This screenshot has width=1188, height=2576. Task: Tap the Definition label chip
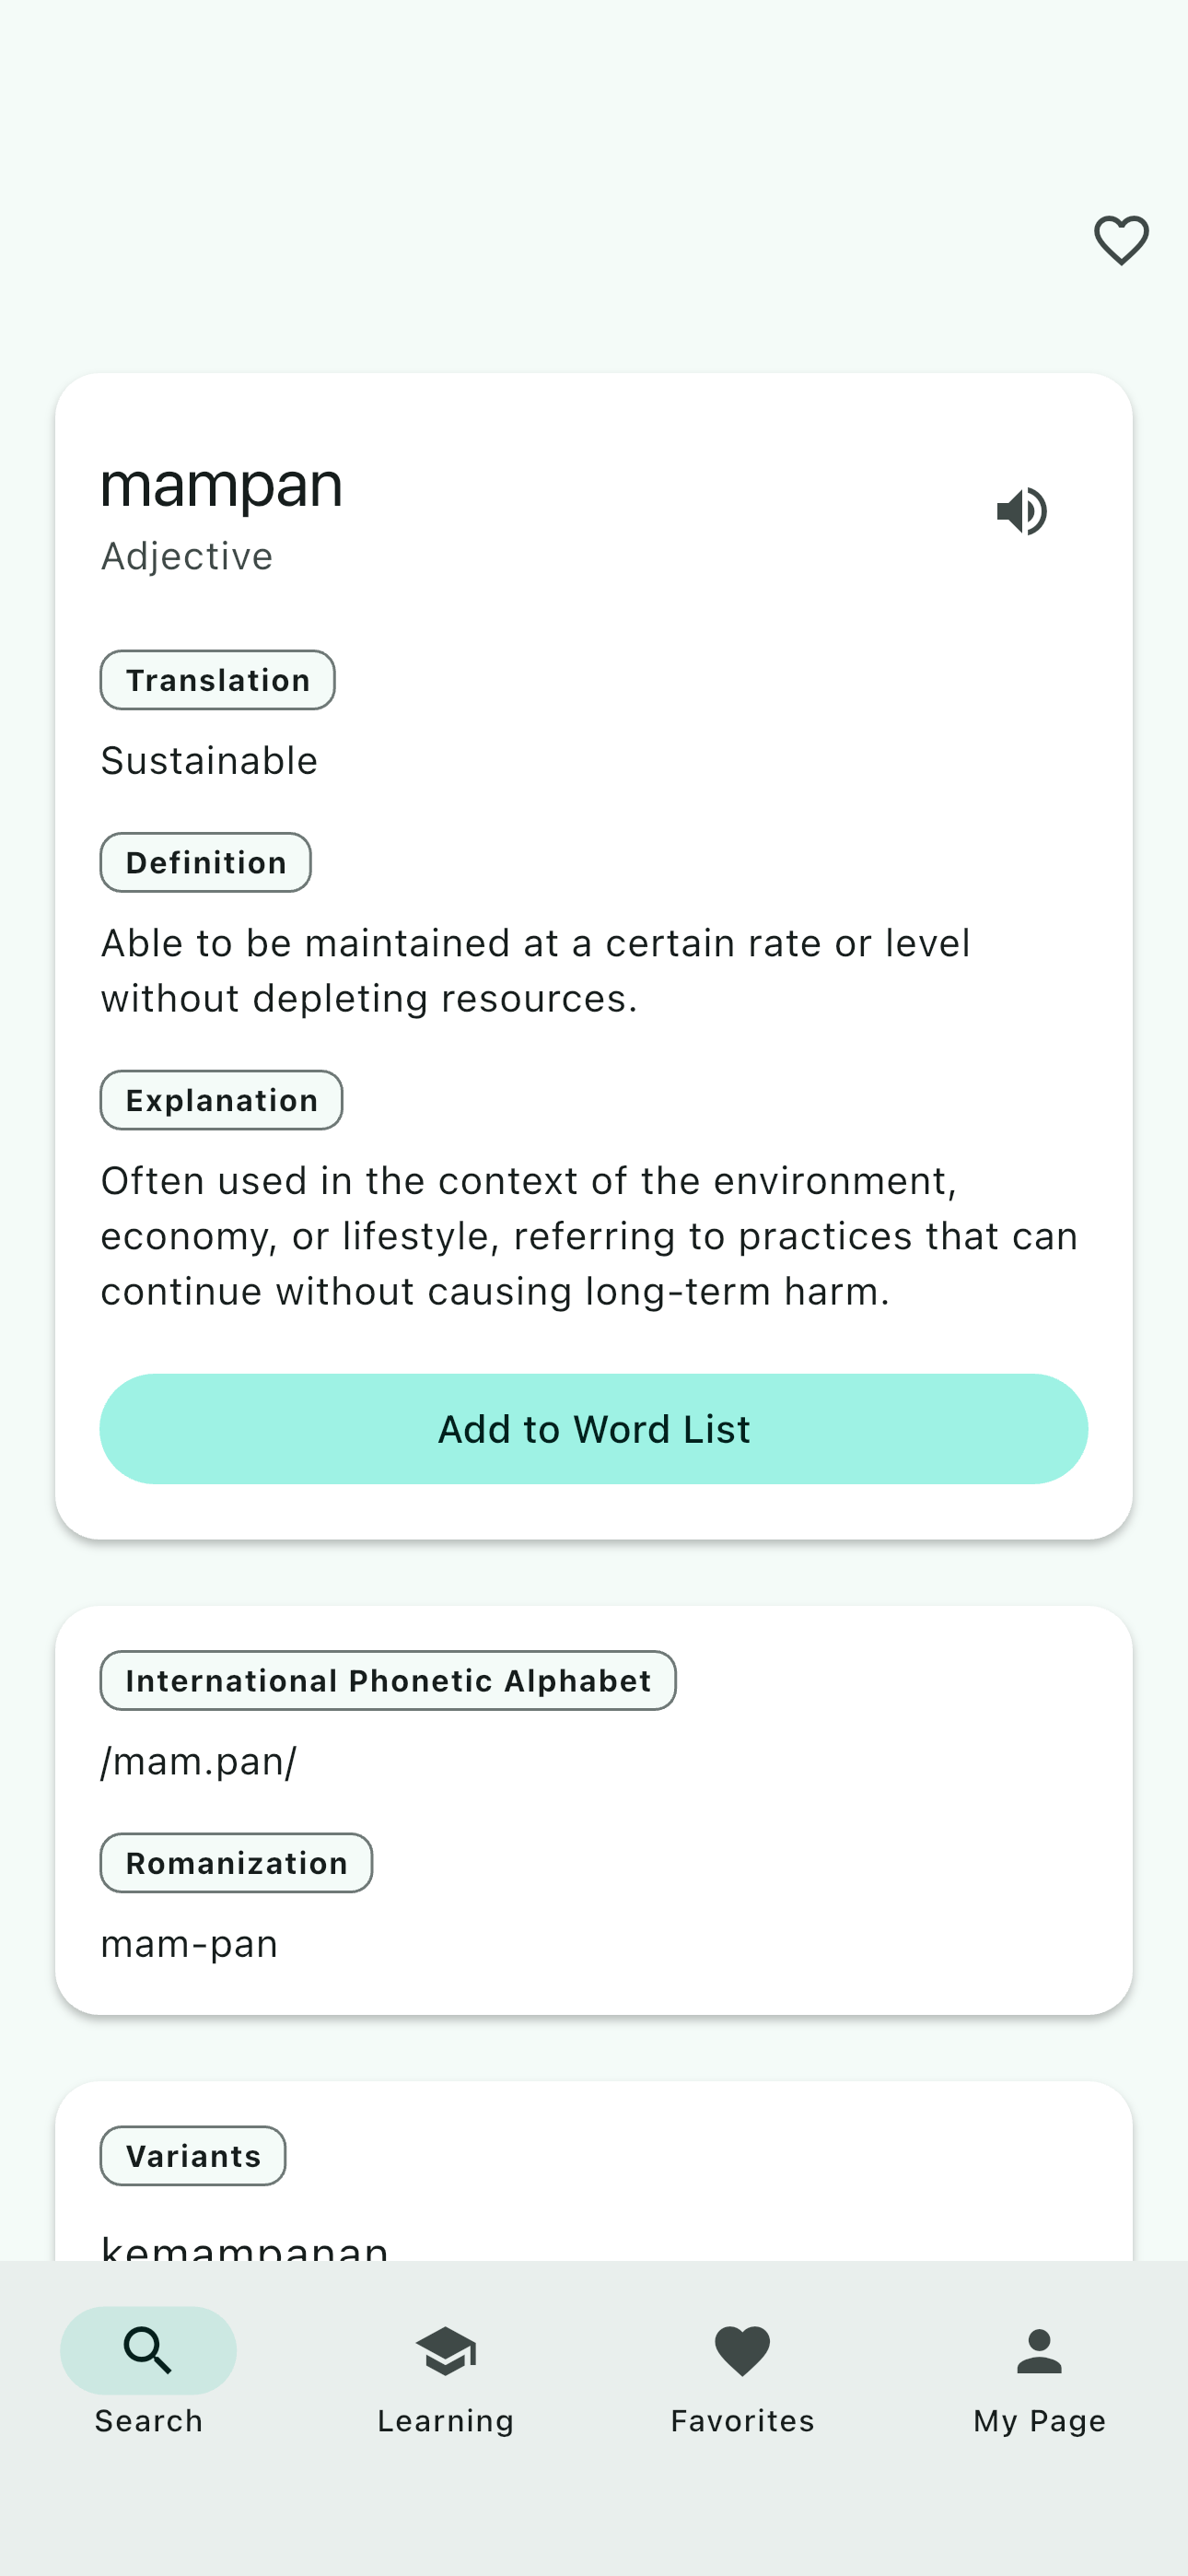coord(205,862)
